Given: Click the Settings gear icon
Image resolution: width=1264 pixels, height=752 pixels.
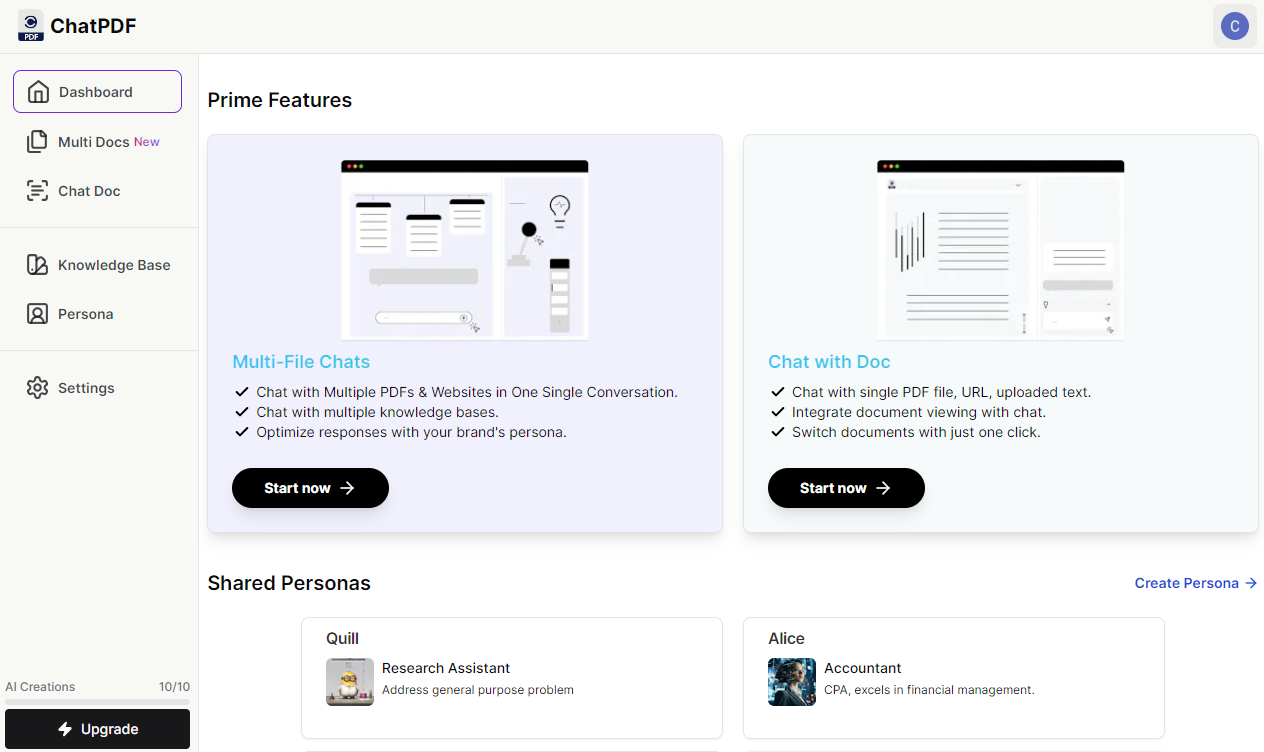Looking at the screenshot, I should [x=37, y=388].
